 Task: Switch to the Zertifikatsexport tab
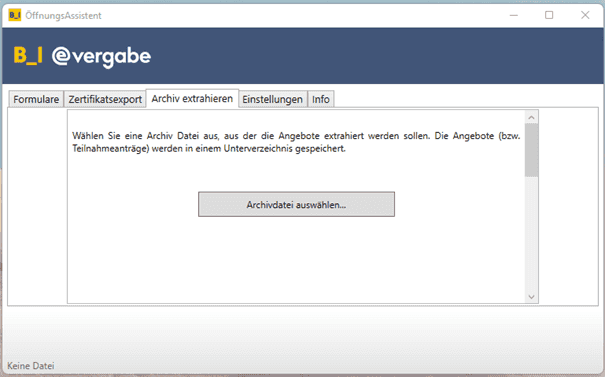(105, 99)
